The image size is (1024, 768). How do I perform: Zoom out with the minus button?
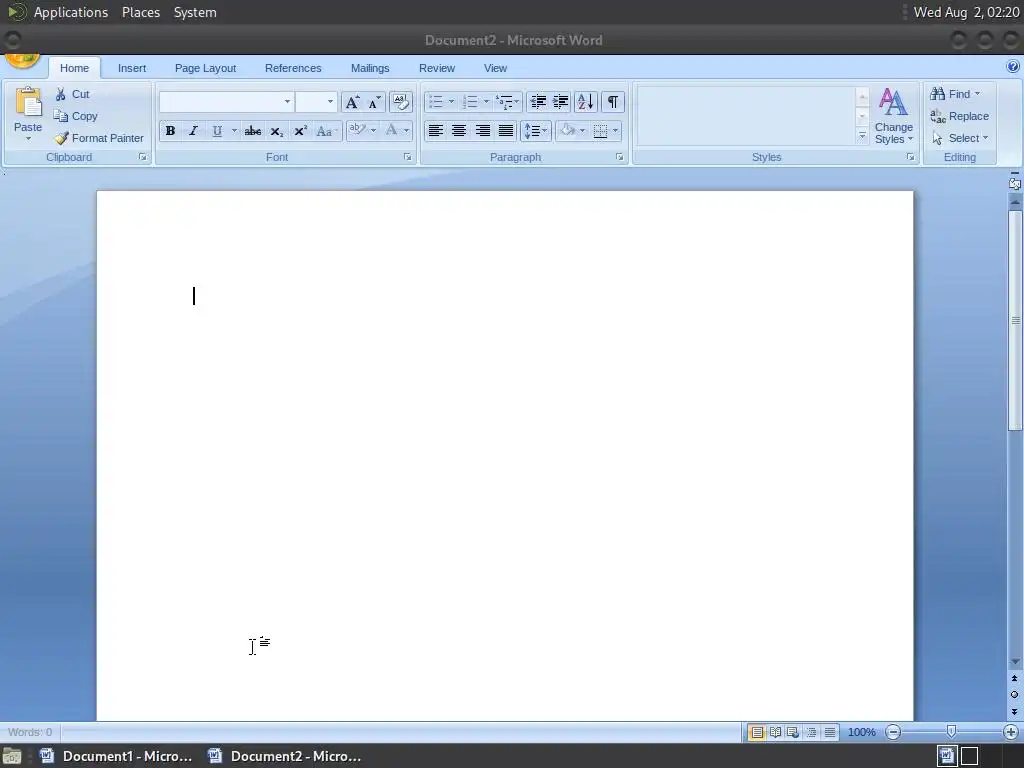coord(893,732)
